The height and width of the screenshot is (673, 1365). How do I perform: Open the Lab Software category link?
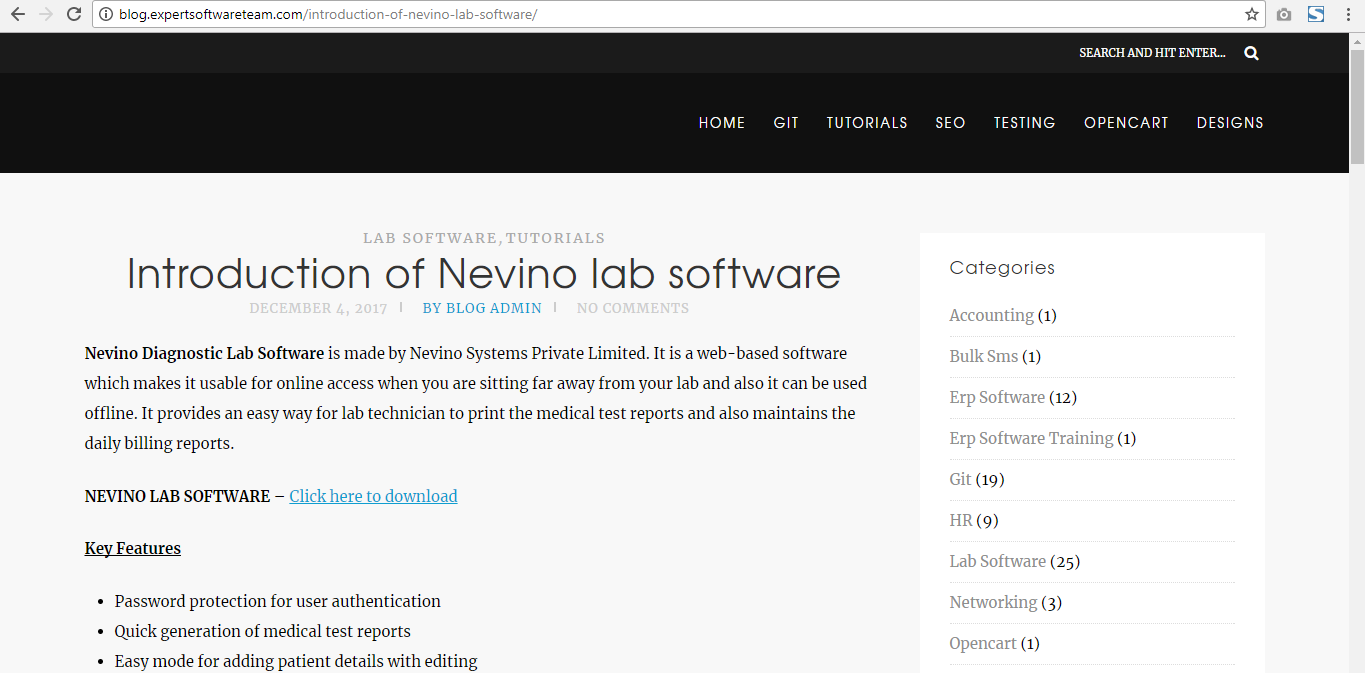coord(997,561)
